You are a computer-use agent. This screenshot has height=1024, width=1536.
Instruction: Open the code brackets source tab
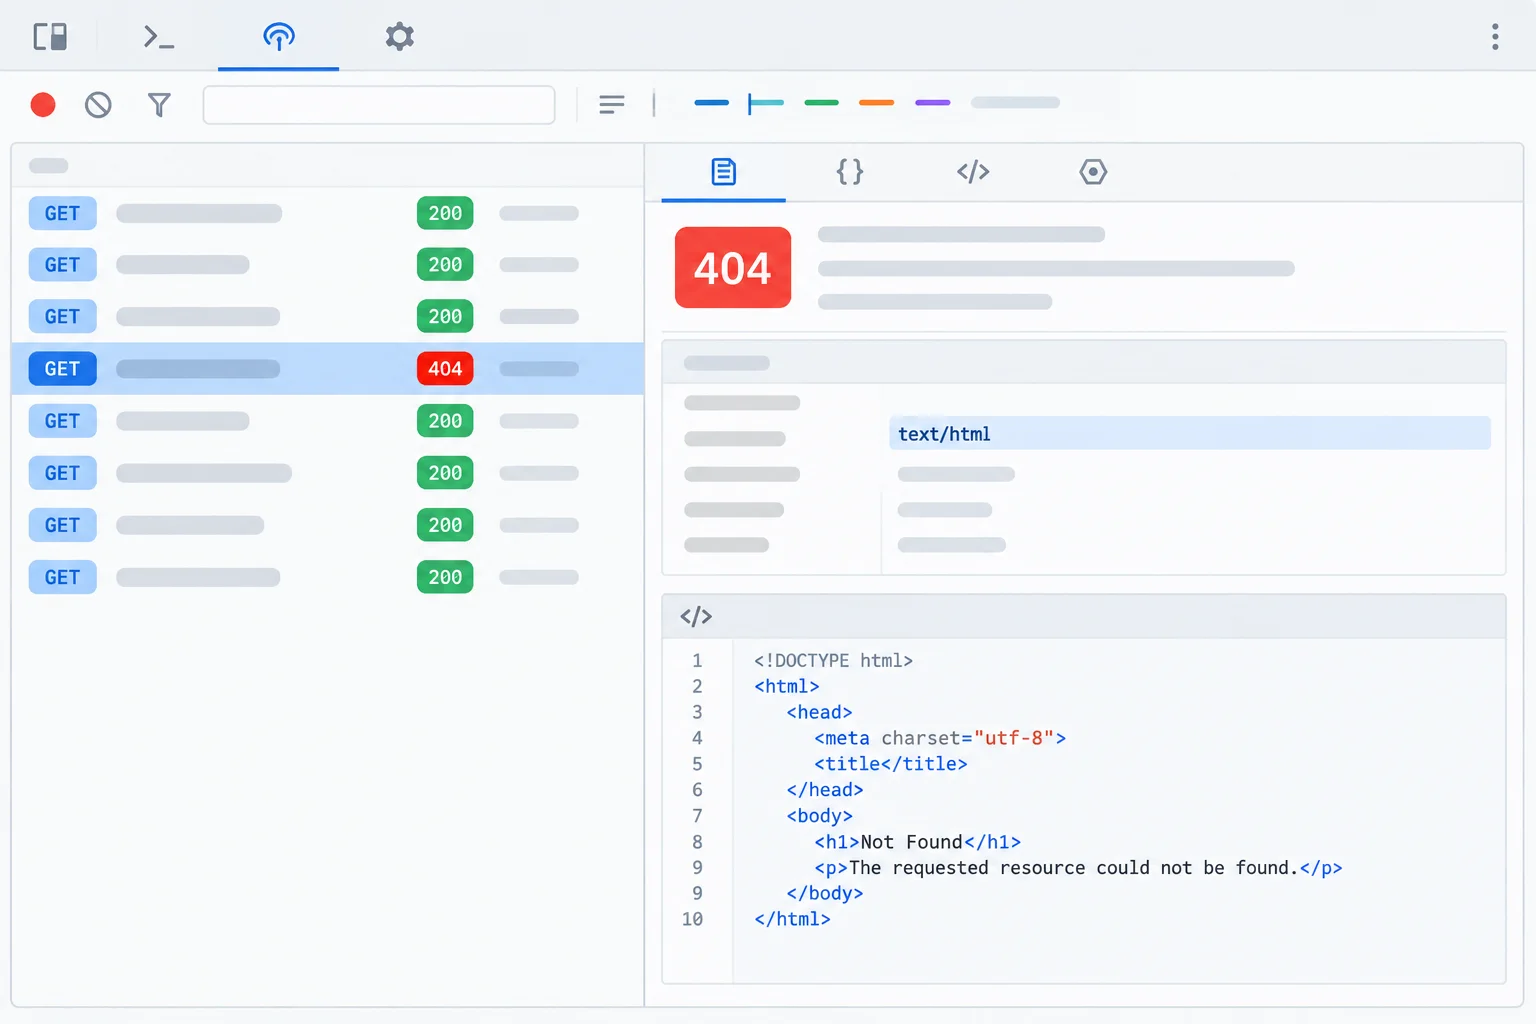coord(973,172)
